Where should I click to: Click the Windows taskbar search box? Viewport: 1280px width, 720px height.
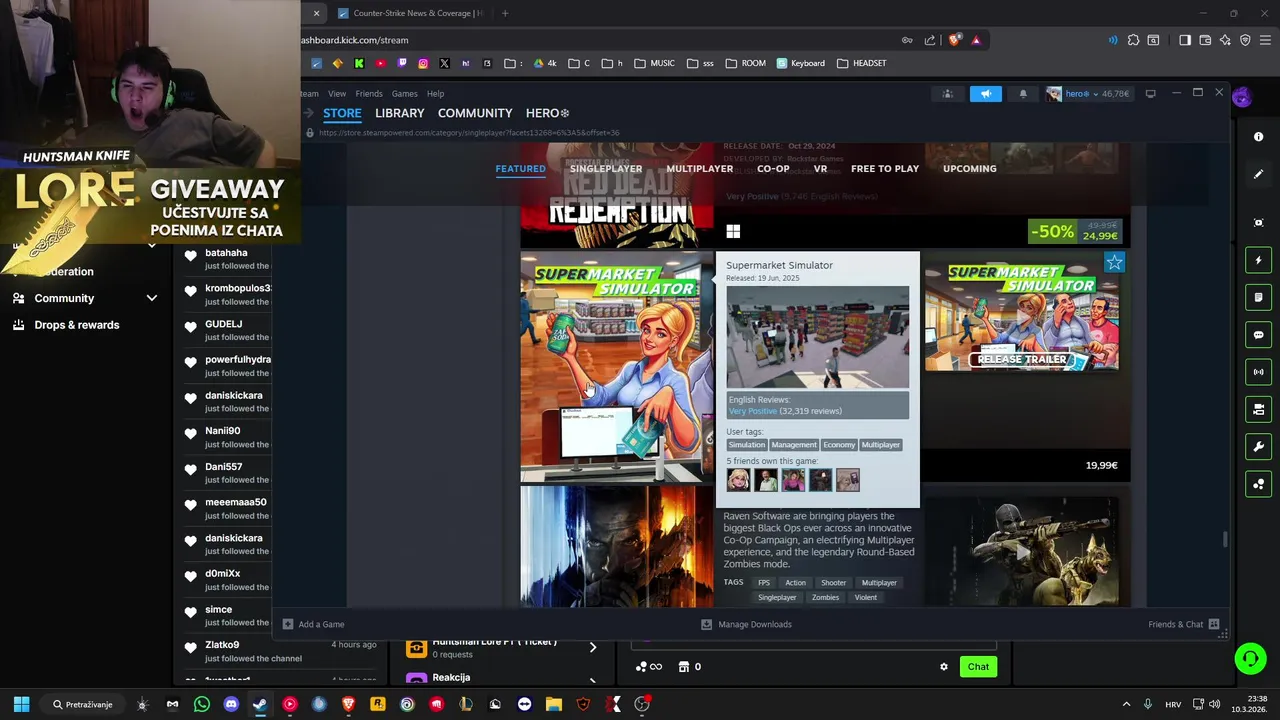click(x=84, y=704)
